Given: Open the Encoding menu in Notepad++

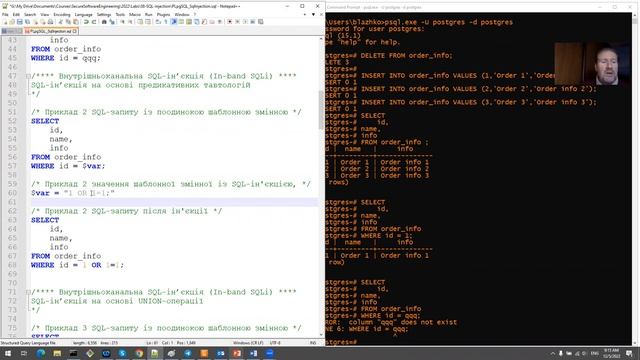Looking at the screenshot, I should (x=62, y=14).
